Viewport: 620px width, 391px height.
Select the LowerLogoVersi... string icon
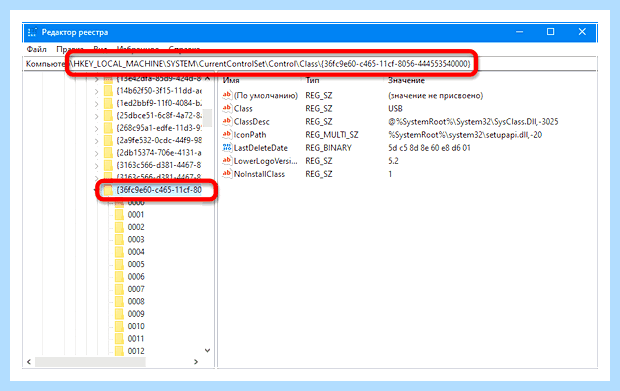tap(227, 161)
